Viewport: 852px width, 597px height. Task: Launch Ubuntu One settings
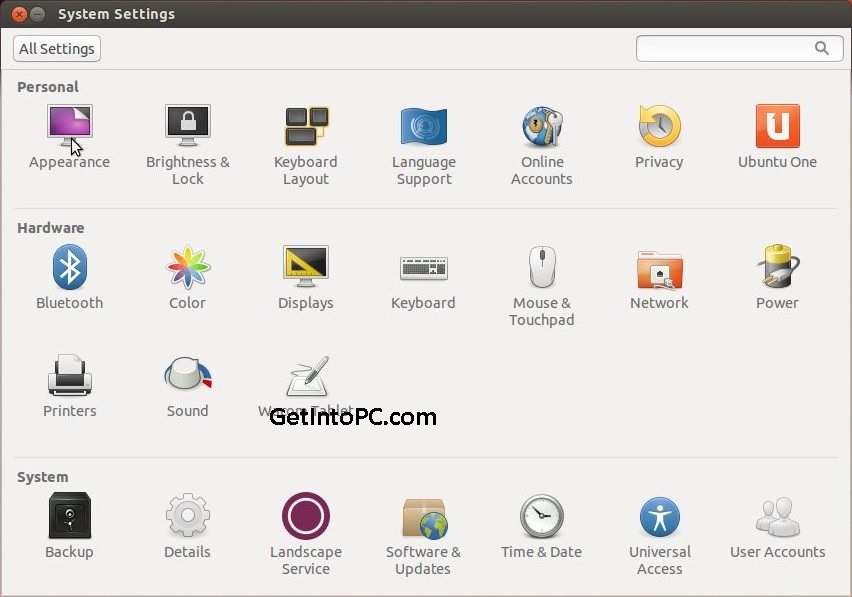tap(777, 126)
